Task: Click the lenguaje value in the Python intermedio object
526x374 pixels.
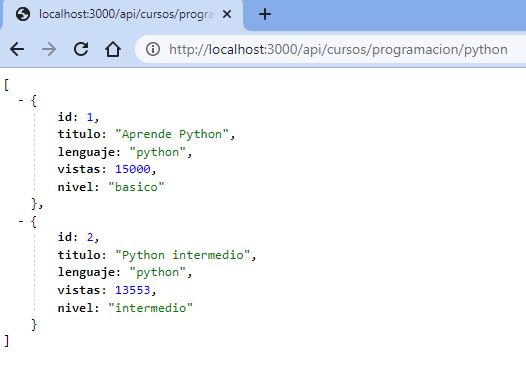Action: [158, 272]
